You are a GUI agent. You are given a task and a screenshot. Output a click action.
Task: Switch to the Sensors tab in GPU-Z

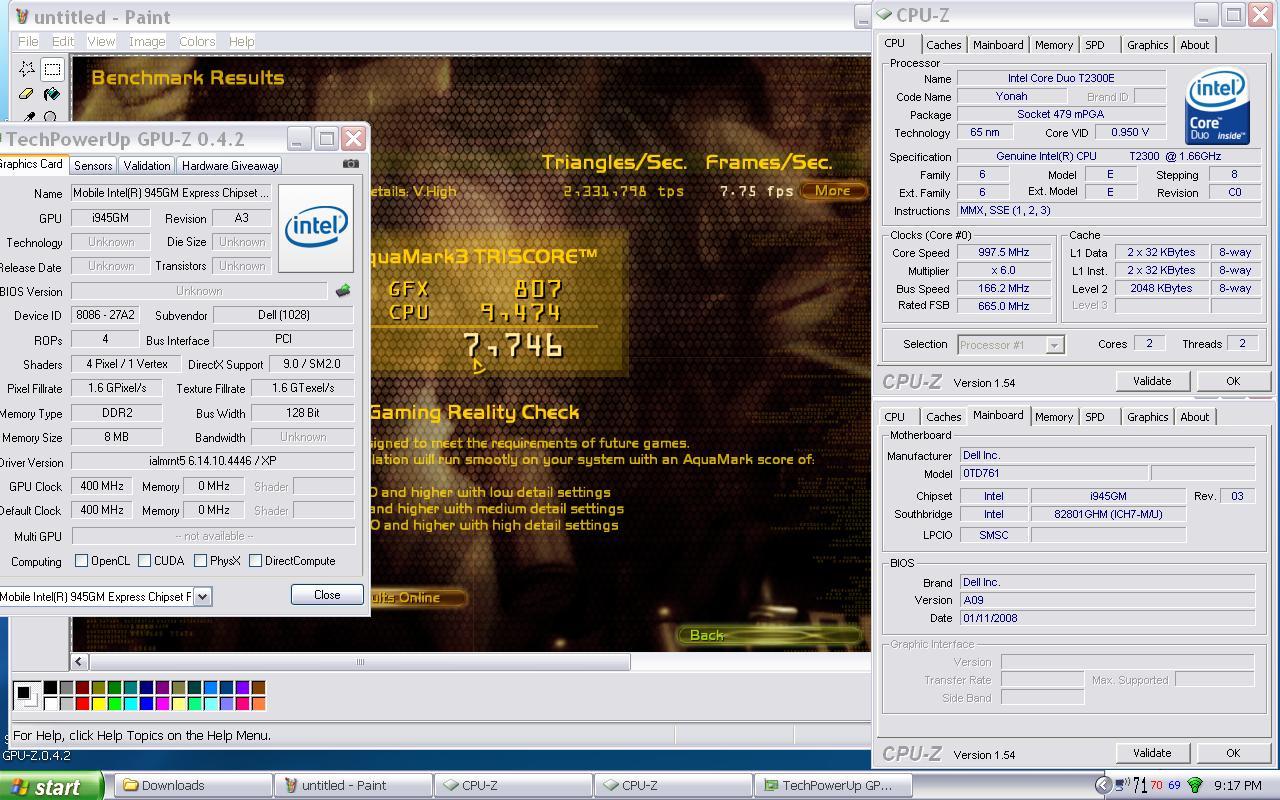click(93, 165)
